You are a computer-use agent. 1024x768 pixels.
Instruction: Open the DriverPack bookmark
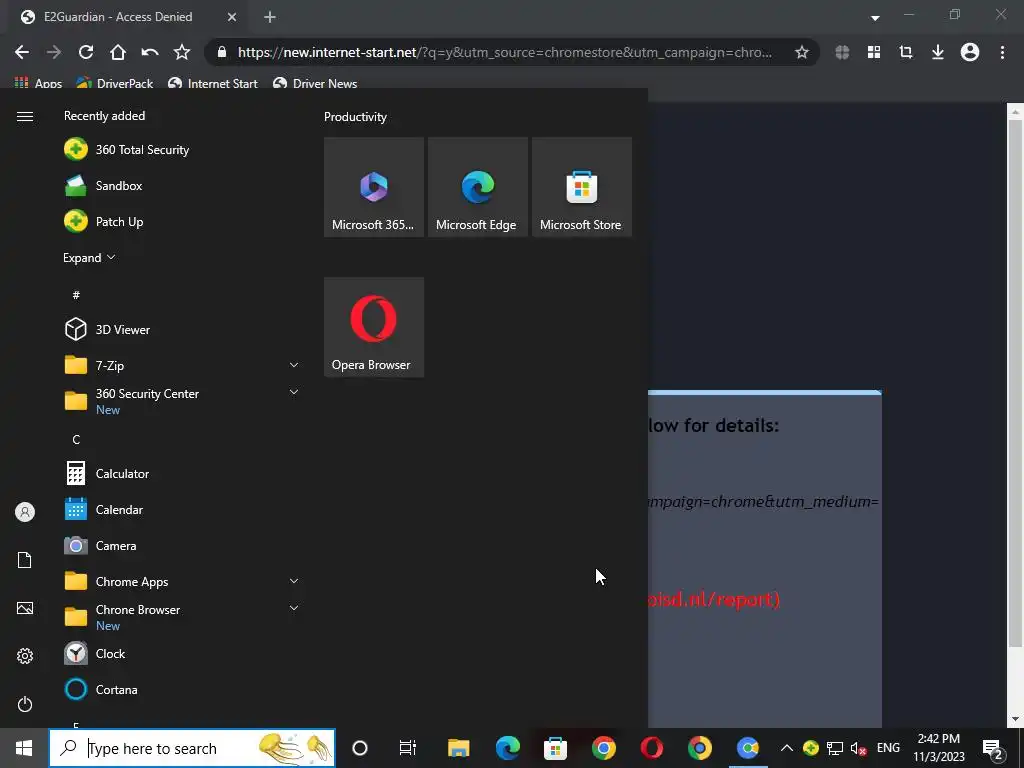click(x=114, y=83)
